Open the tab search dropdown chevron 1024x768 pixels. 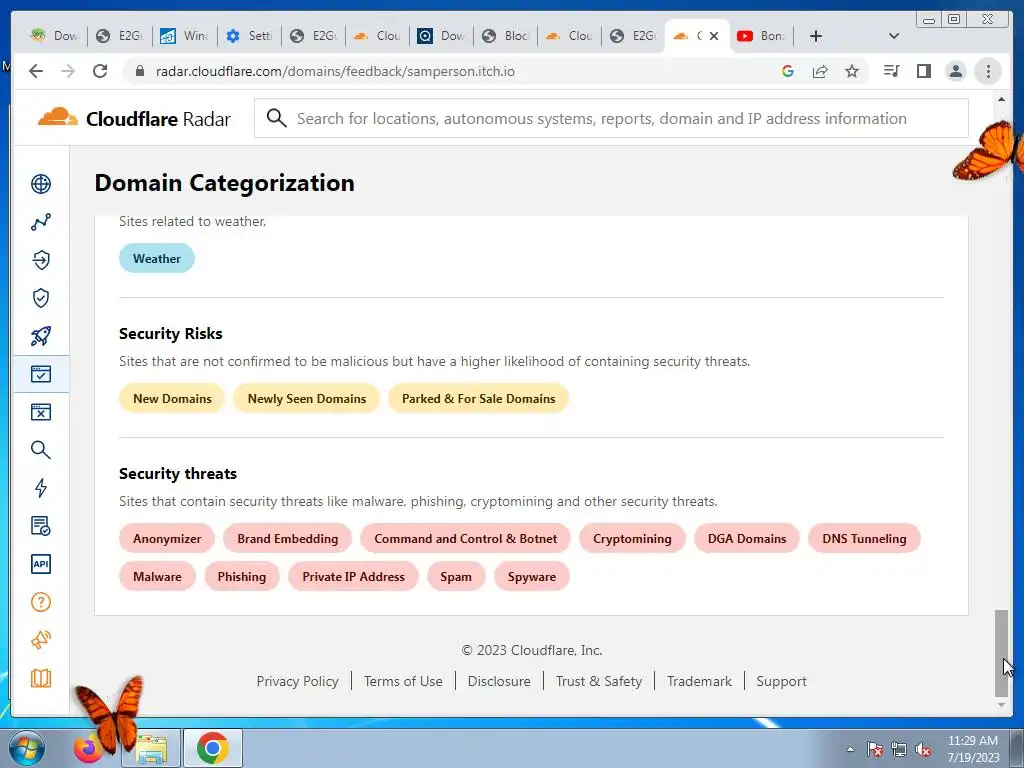(x=894, y=36)
